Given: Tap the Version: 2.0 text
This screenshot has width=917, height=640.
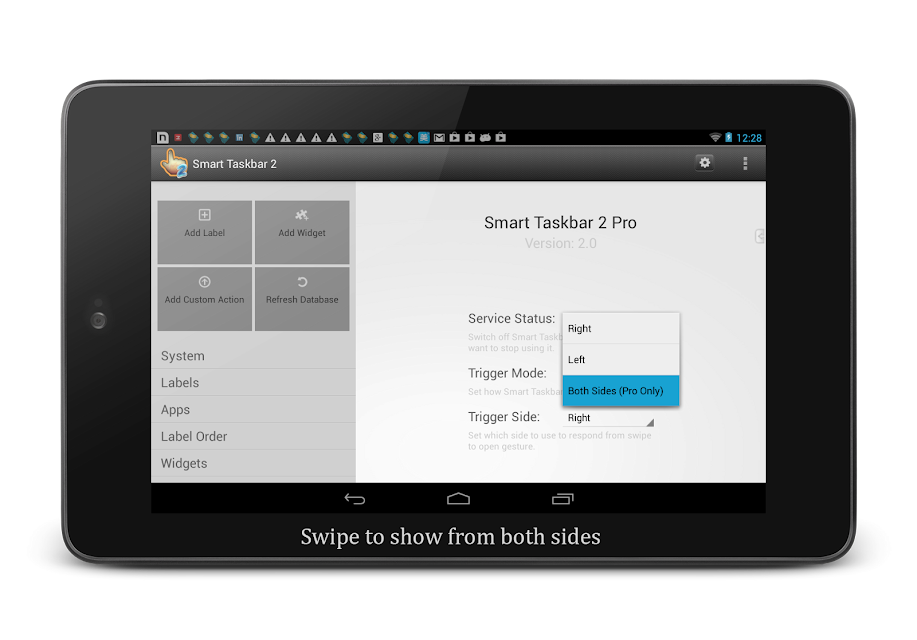Looking at the screenshot, I should [x=560, y=243].
